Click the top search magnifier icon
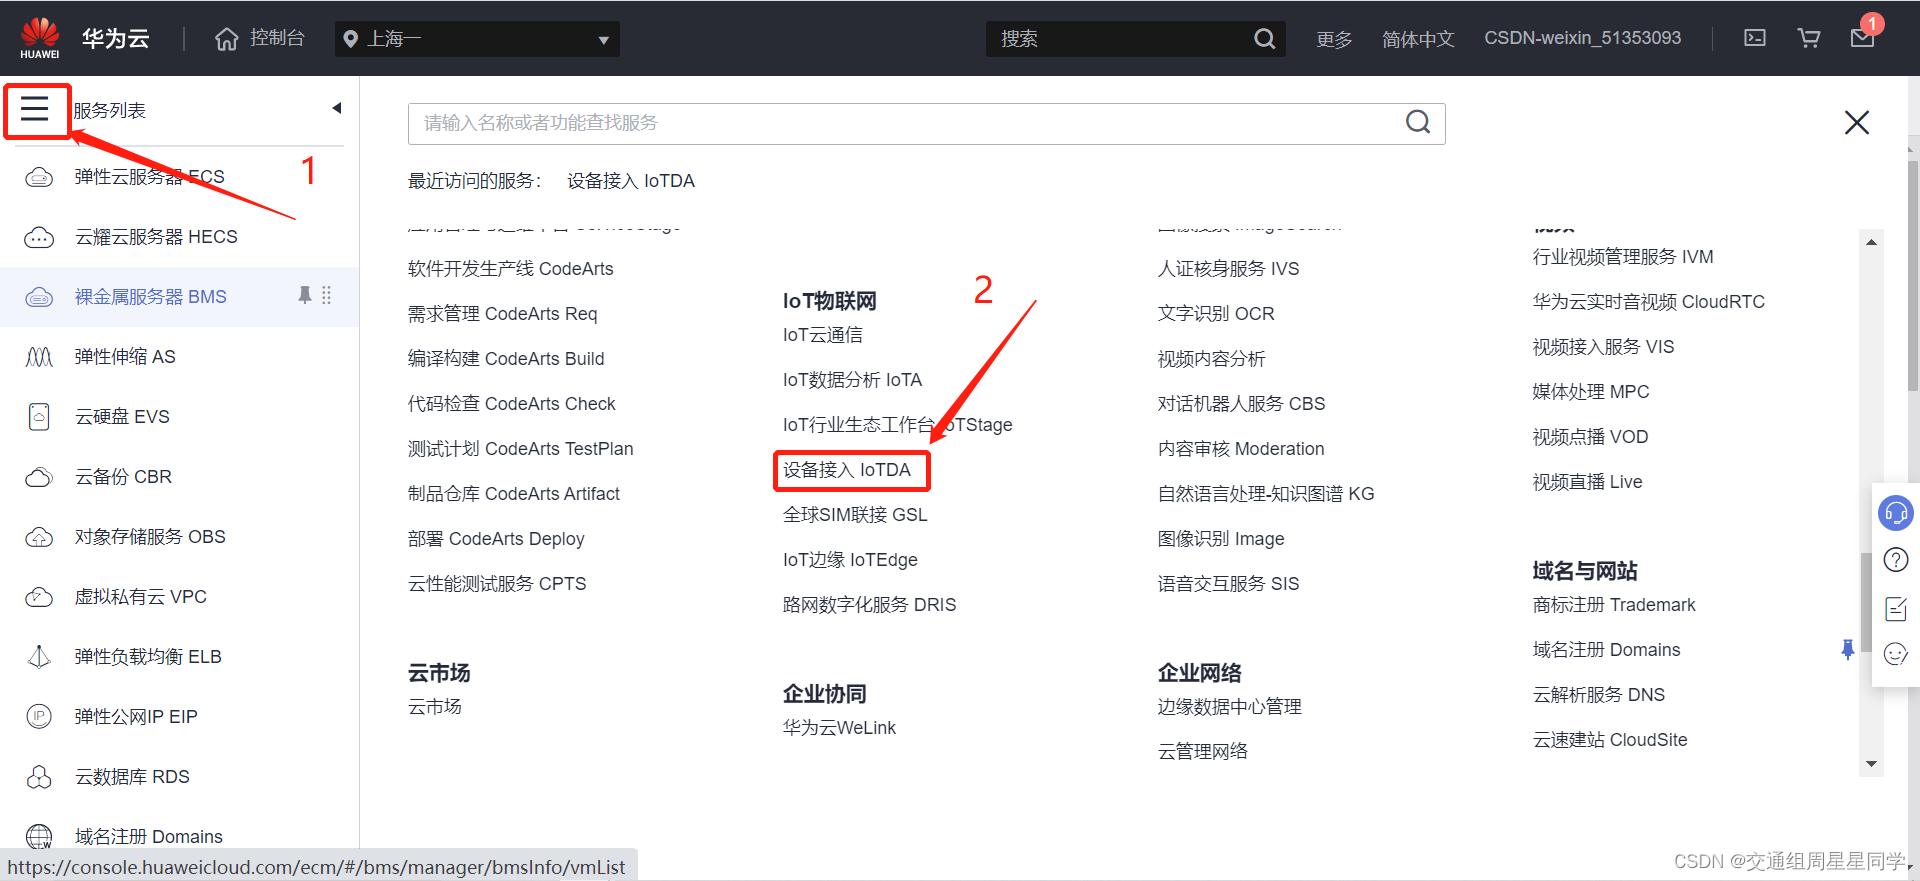 pyautogui.click(x=1264, y=39)
